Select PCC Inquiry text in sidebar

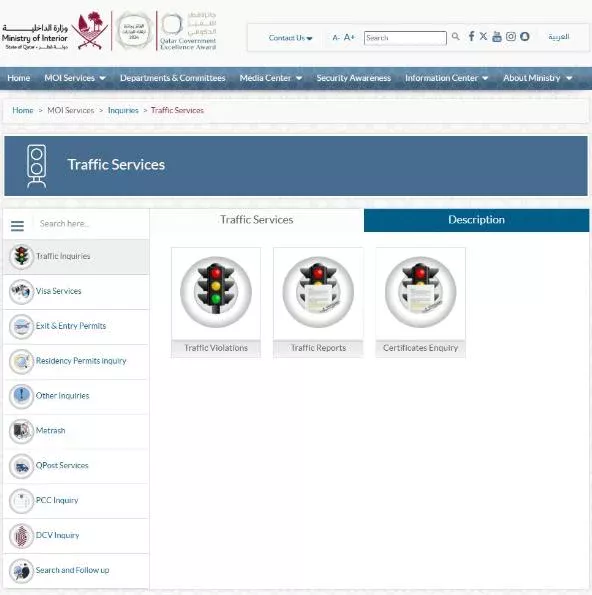click(57, 501)
